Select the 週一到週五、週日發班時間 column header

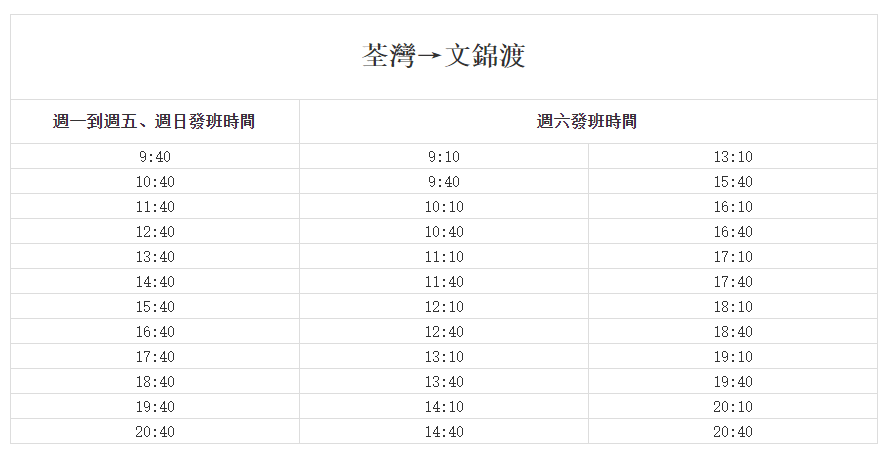click(x=154, y=122)
